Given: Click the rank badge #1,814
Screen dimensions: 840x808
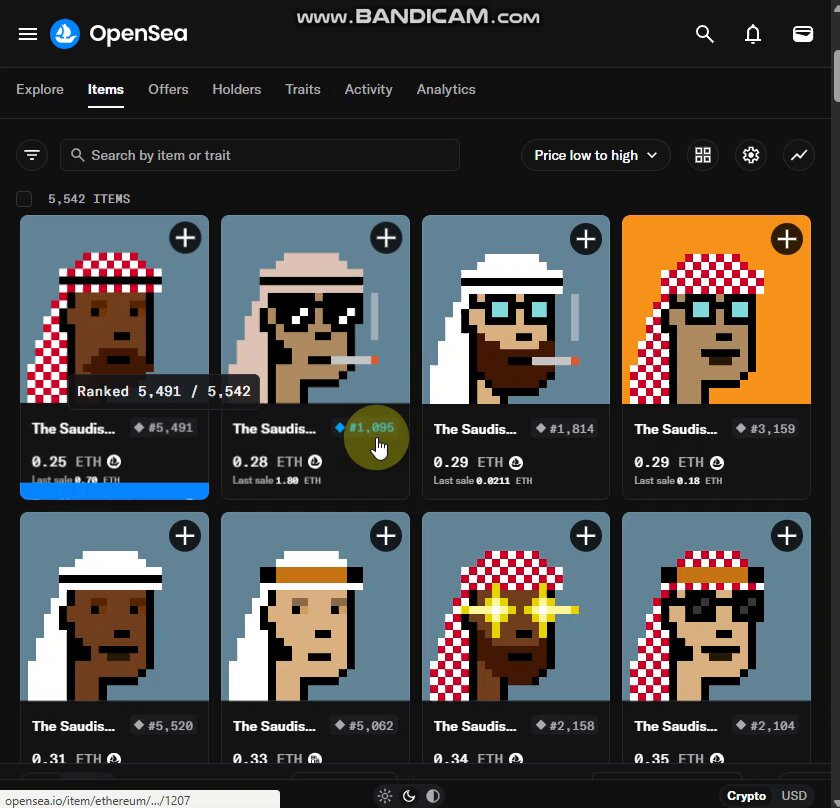Looking at the screenshot, I should click(x=566, y=429).
